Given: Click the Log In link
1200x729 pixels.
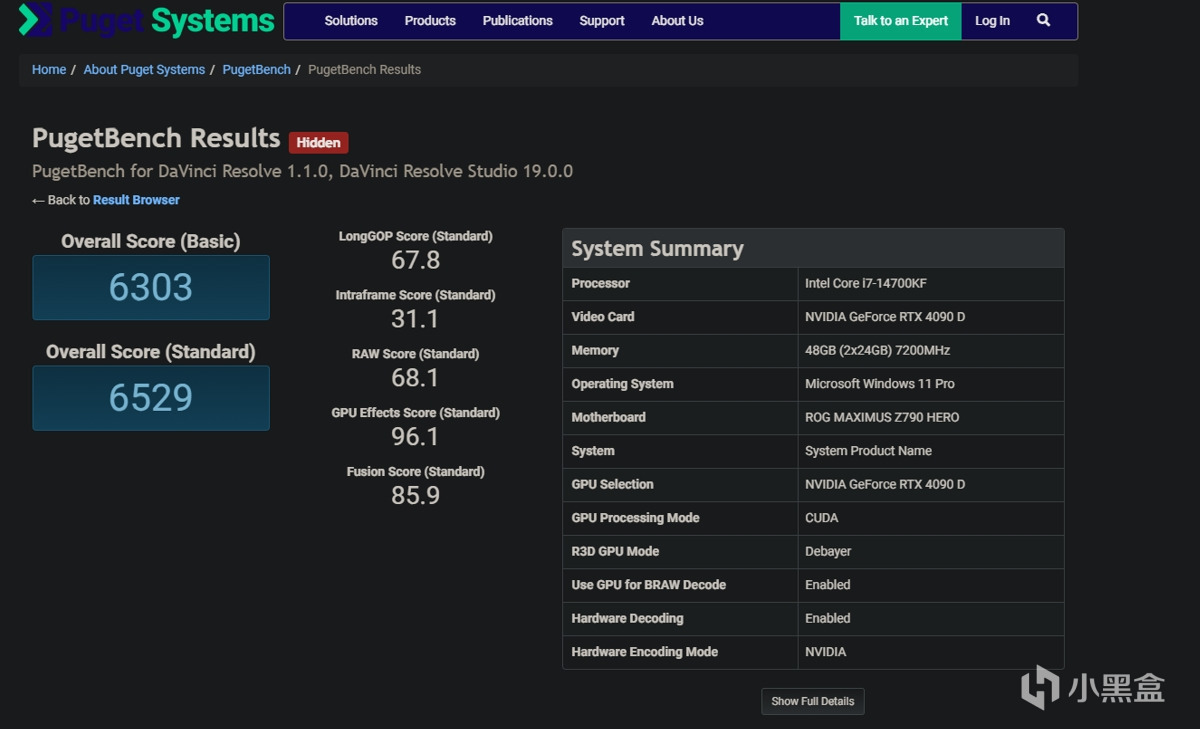Looking at the screenshot, I should click(x=992, y=21).
